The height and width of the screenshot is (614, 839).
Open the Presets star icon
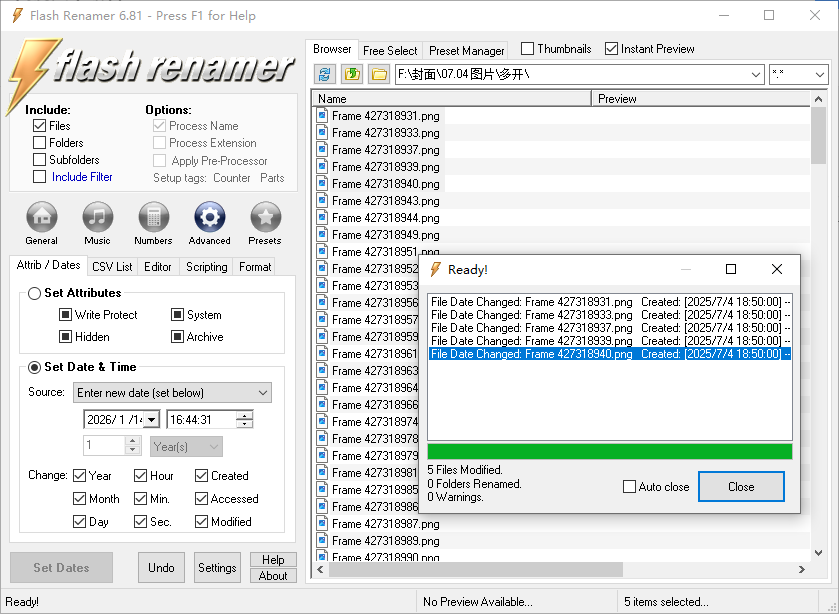click(x=265, y=217)
